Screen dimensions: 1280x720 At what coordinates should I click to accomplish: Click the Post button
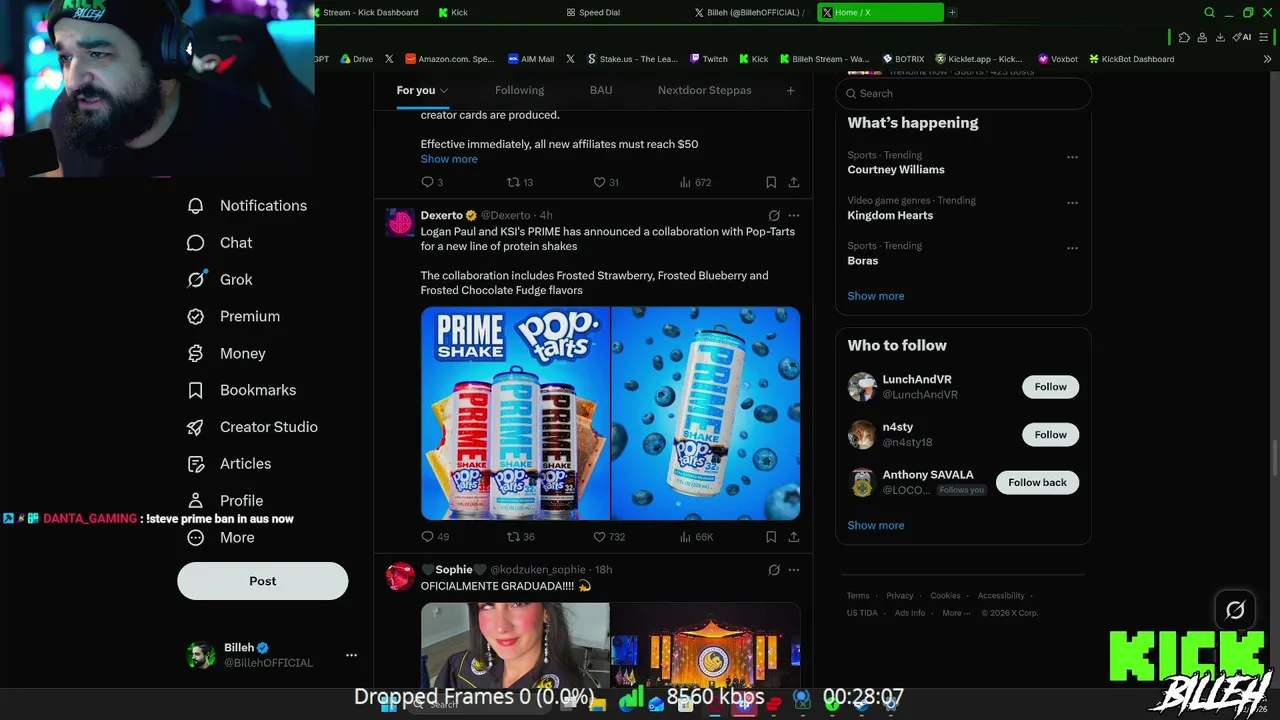[263, 581]
